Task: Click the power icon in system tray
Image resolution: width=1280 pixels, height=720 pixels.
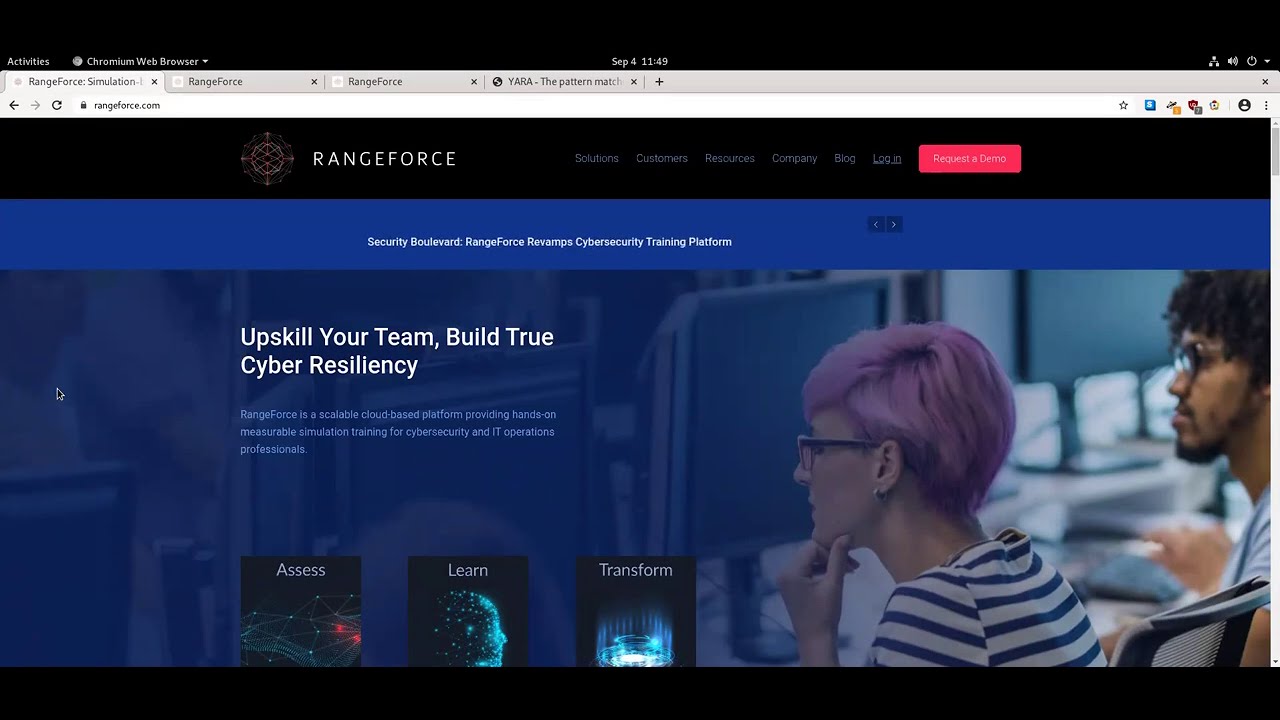Action: 1251,61
